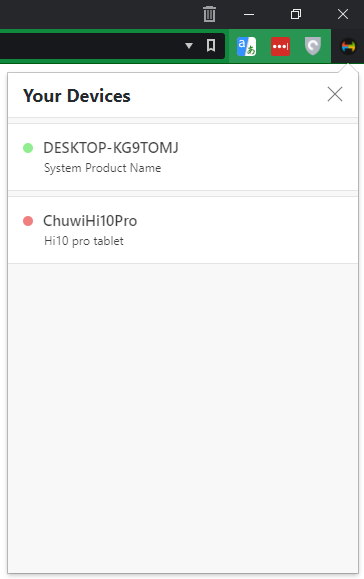Click the empty gray panel area
Screen dimensions: 364x579
183,417
